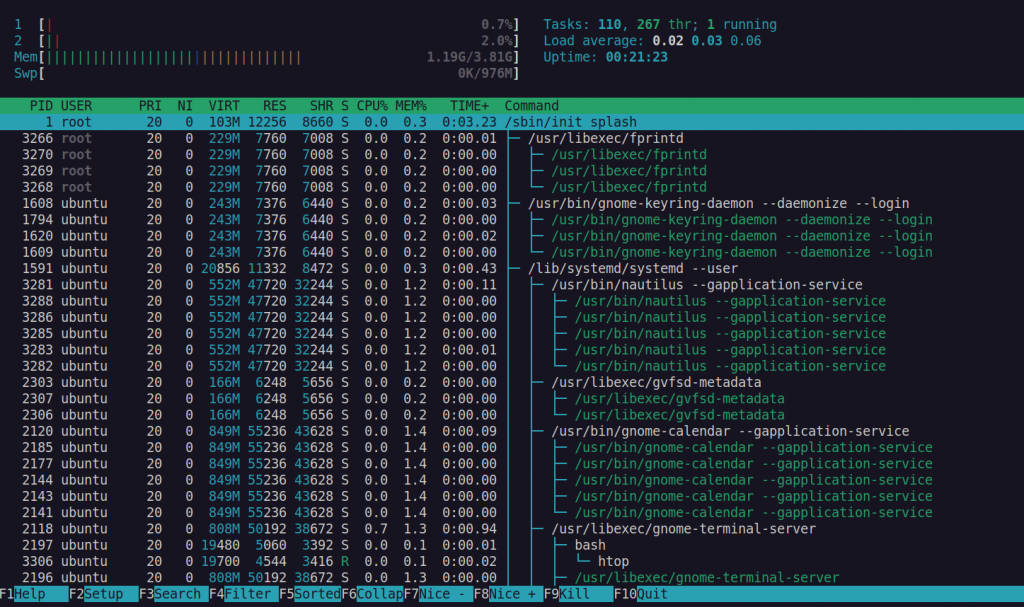This screenshot has width=1024, height=607.
Task: Click the TIME+ column header
Action: point(469,106)
